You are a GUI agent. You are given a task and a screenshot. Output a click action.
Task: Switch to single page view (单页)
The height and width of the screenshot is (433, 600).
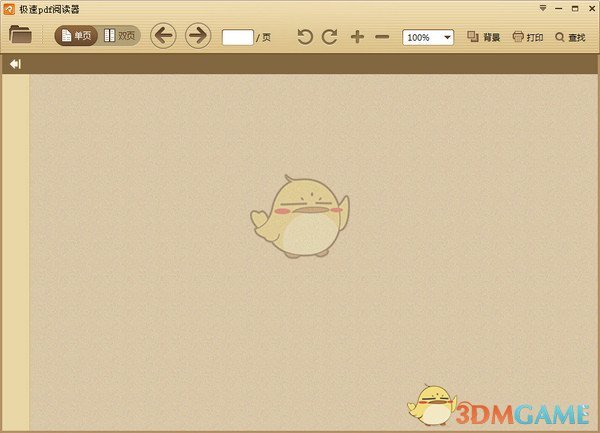[76, 36]
